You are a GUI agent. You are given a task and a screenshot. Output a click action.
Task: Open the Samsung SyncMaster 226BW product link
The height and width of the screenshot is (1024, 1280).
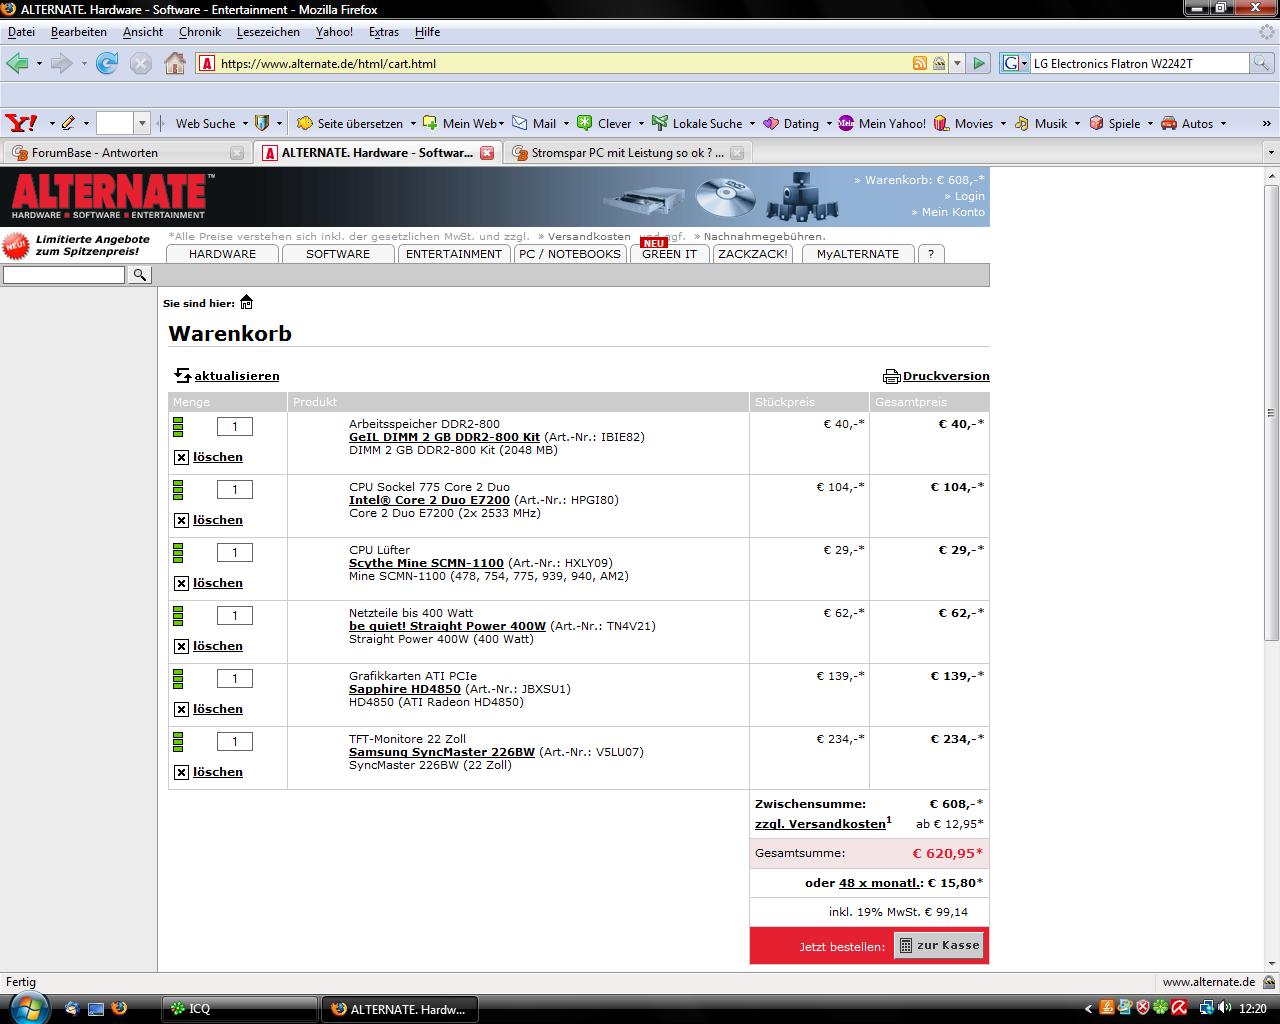pos(442,752)
